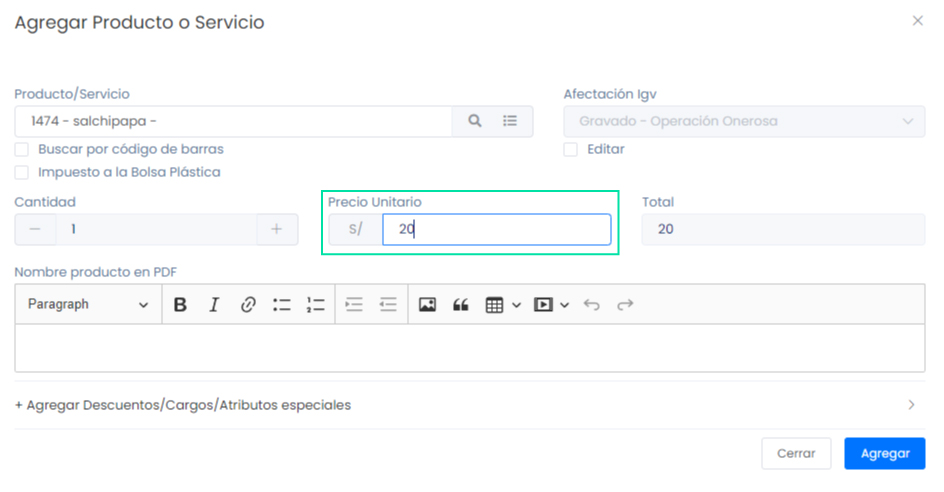The width and height of the screenshot is (944, 492).
Task: Enable Buscar por código de barras checkbox
Action: tap(22, 149)
